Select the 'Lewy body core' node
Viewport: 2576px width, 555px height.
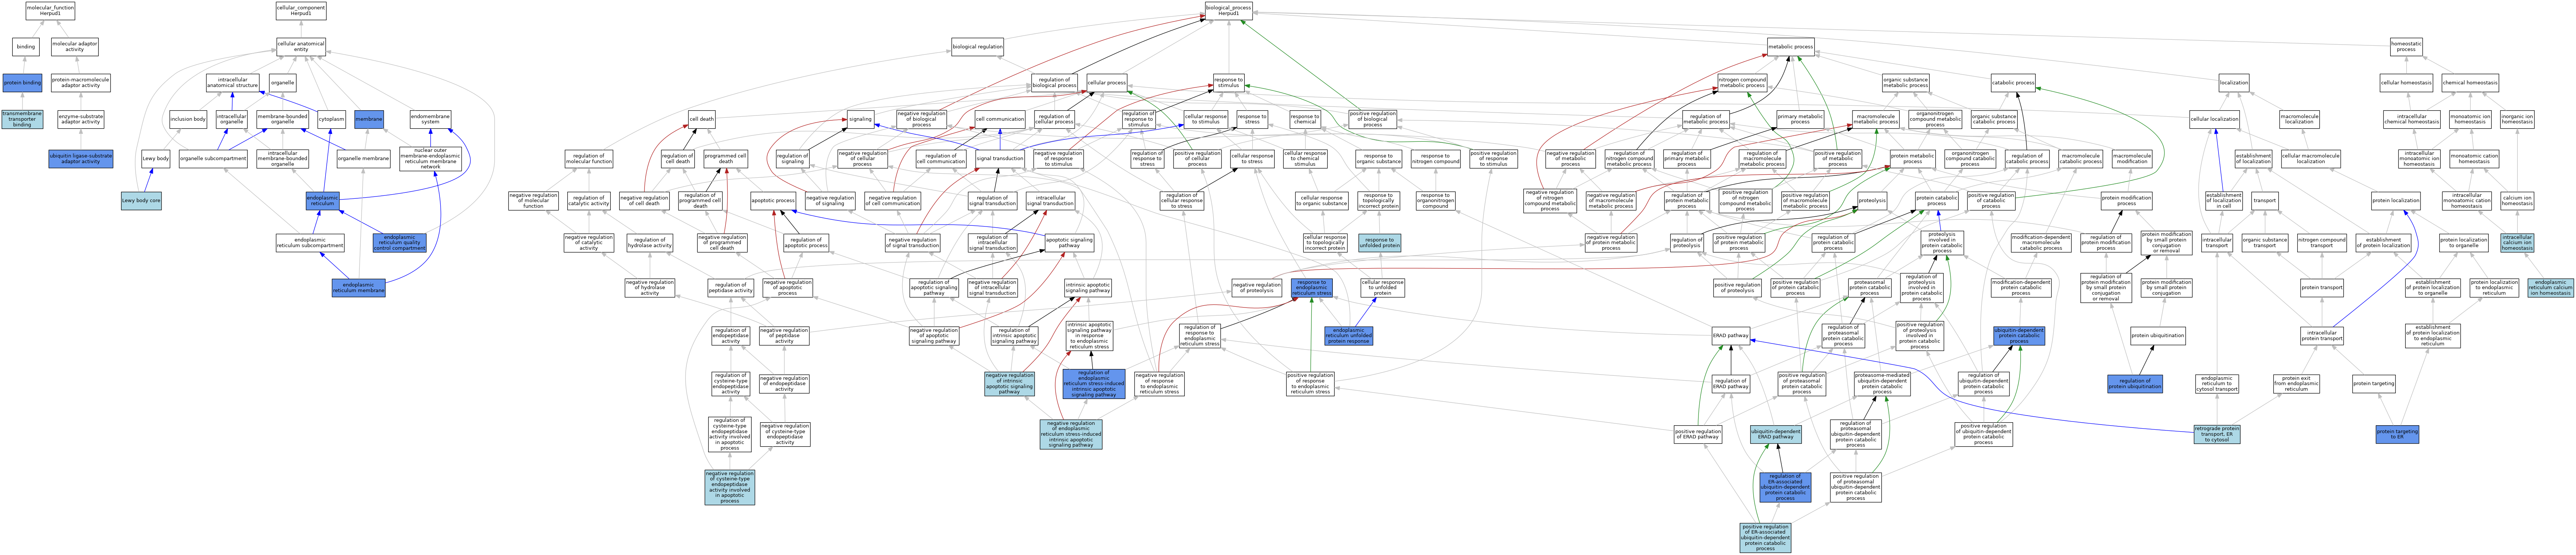pos(141,201)
